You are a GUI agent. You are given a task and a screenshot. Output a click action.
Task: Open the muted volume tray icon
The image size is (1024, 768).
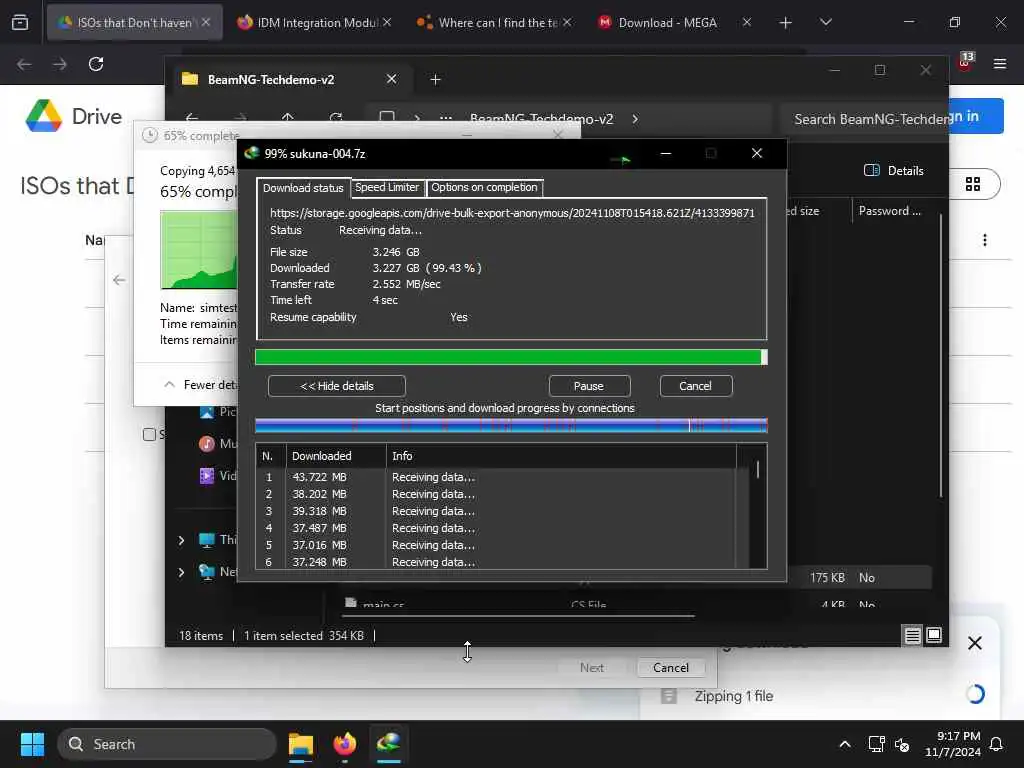point(902,744)
